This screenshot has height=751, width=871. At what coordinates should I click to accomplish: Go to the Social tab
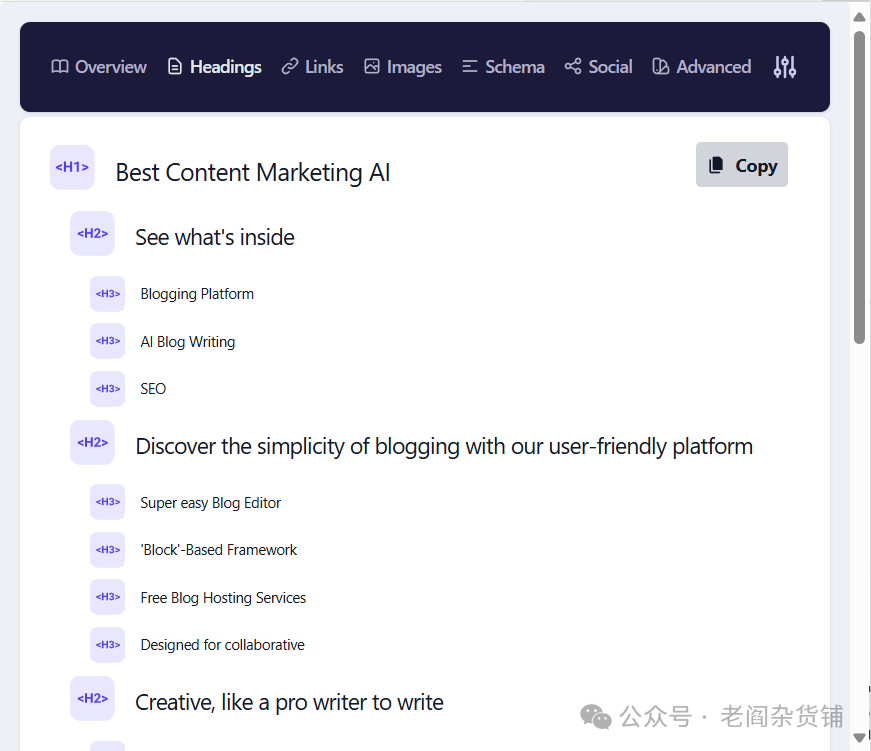598,67
